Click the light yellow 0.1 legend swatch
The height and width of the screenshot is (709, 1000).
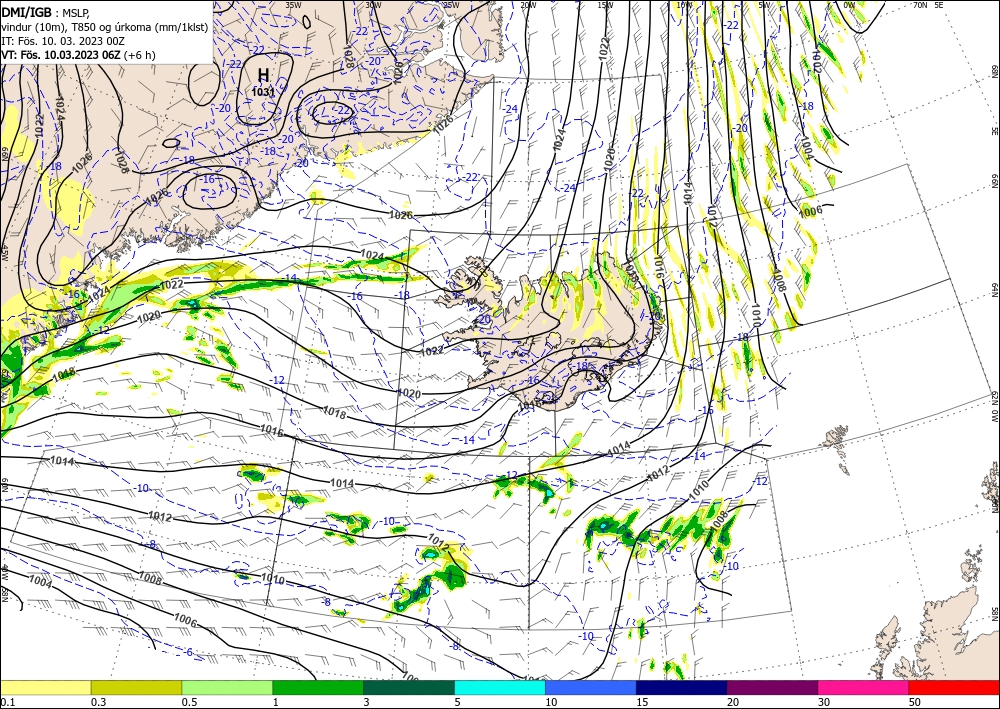click(x=45, y=687)
